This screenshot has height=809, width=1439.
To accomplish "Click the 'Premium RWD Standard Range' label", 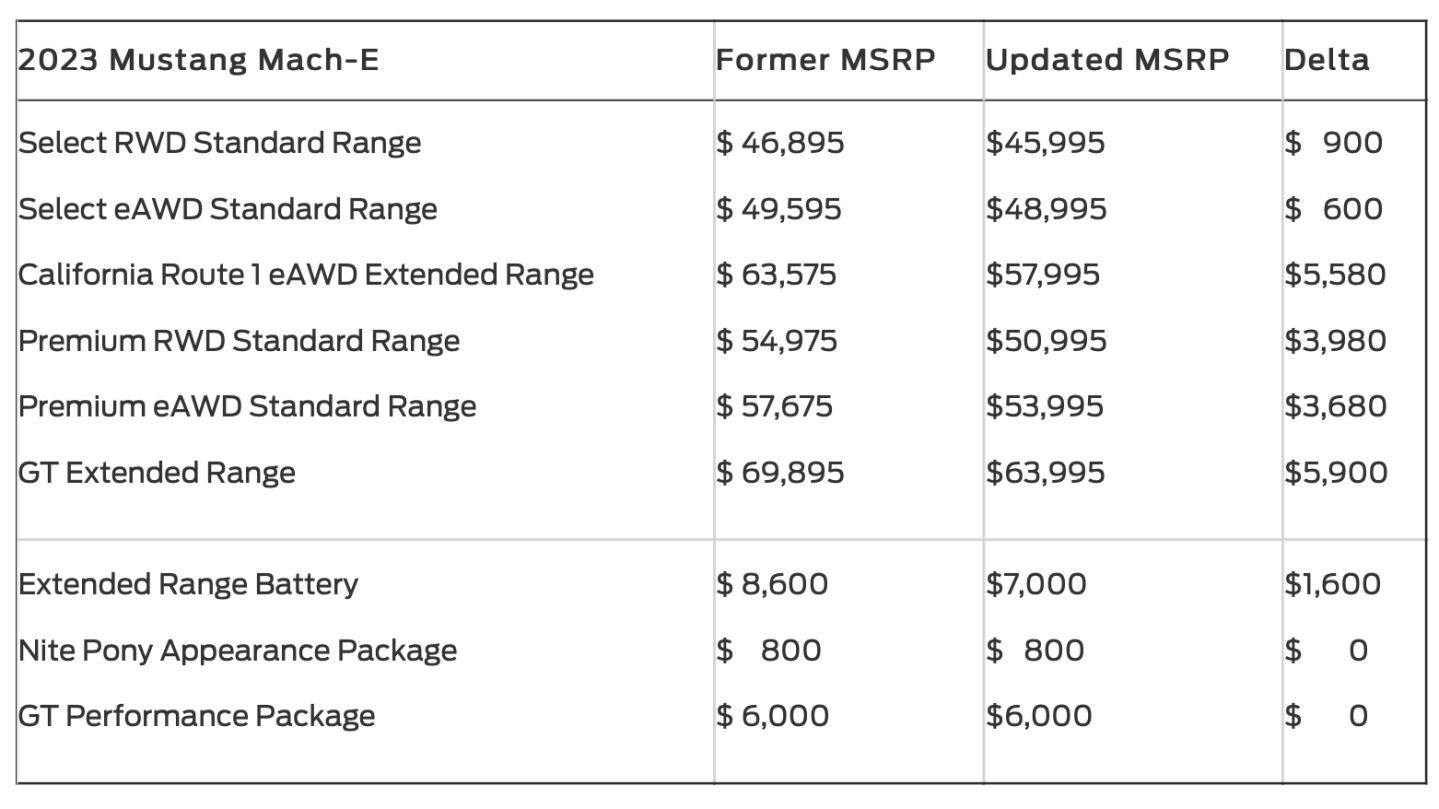I will click(x=239, y=341).
